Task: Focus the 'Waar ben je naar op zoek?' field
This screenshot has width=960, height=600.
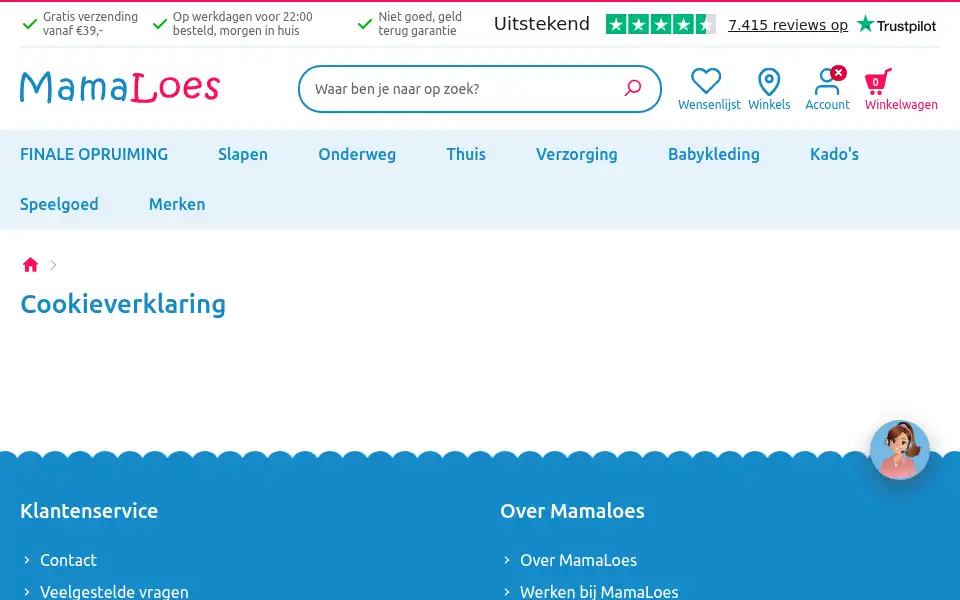Action: [479, 89]
